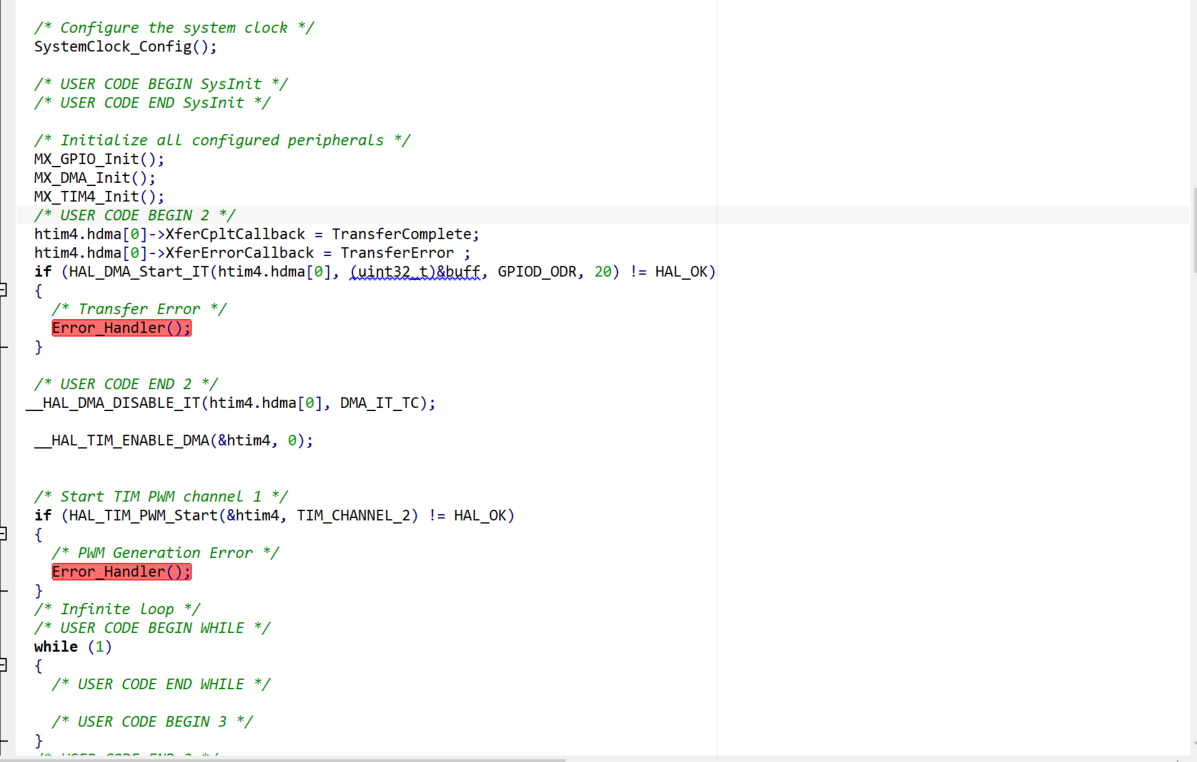This screenshot has height=762, width=1197.
Task: Click the horizontal scrollbar thumb at the bottom
Action: (x=282, y=759)
